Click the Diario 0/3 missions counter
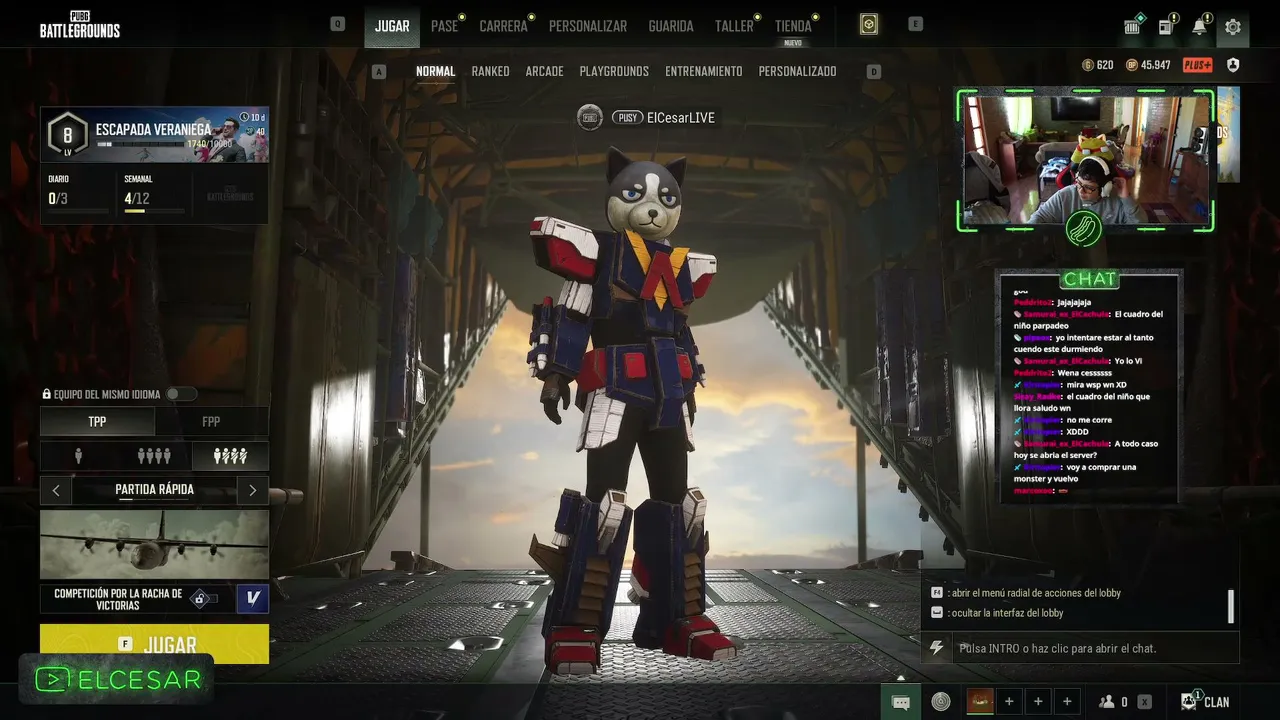 click(x=78, y=194)
